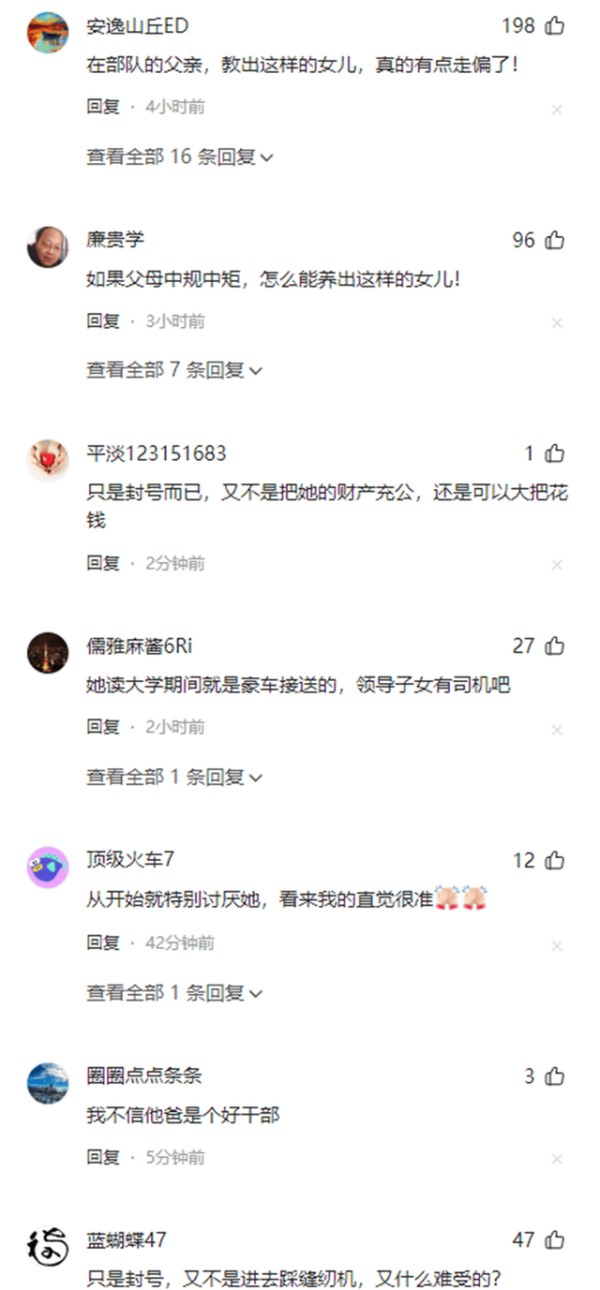Like 儒雅麻酱6Ri's comment with 27 likes
Image resolution: width=600 pixels, height=1290 pixels.
pos(555,646)
